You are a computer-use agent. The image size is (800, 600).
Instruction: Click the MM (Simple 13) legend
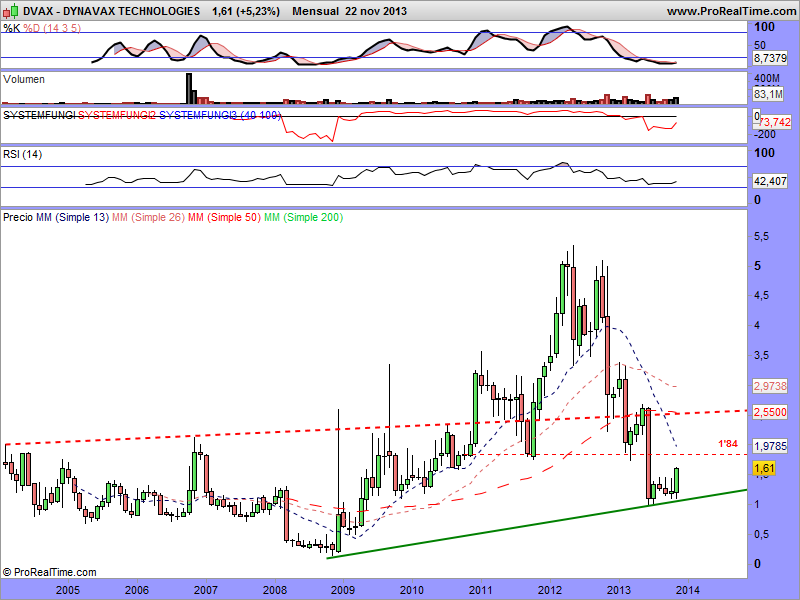click(72, 217)
